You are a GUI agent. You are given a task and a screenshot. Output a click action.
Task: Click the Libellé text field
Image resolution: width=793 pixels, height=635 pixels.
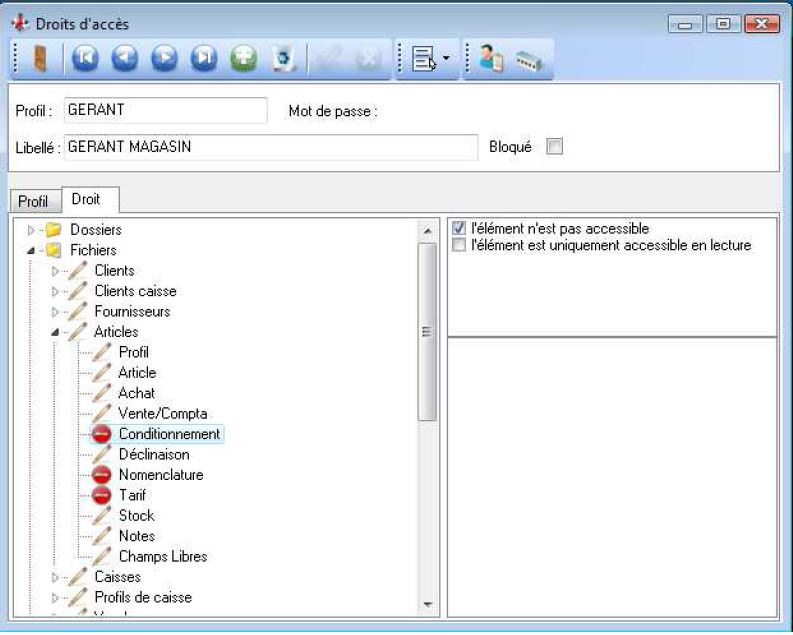(270, 147)
